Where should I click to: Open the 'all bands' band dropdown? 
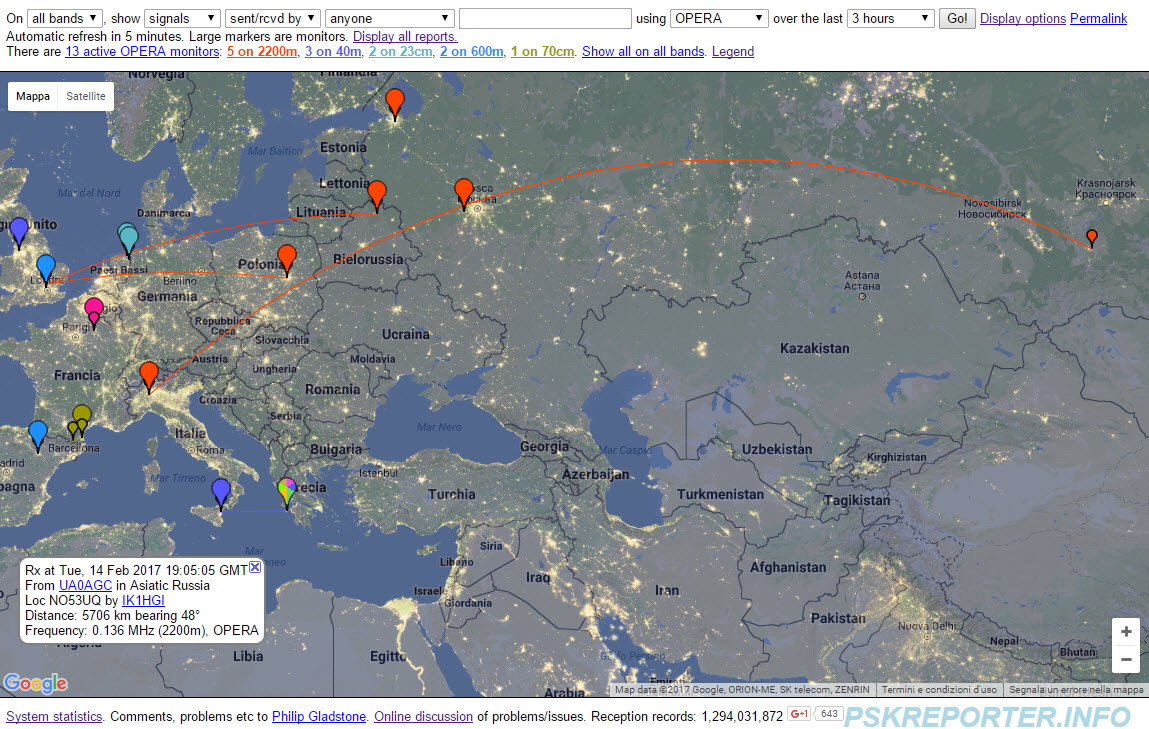pos(64,18)
